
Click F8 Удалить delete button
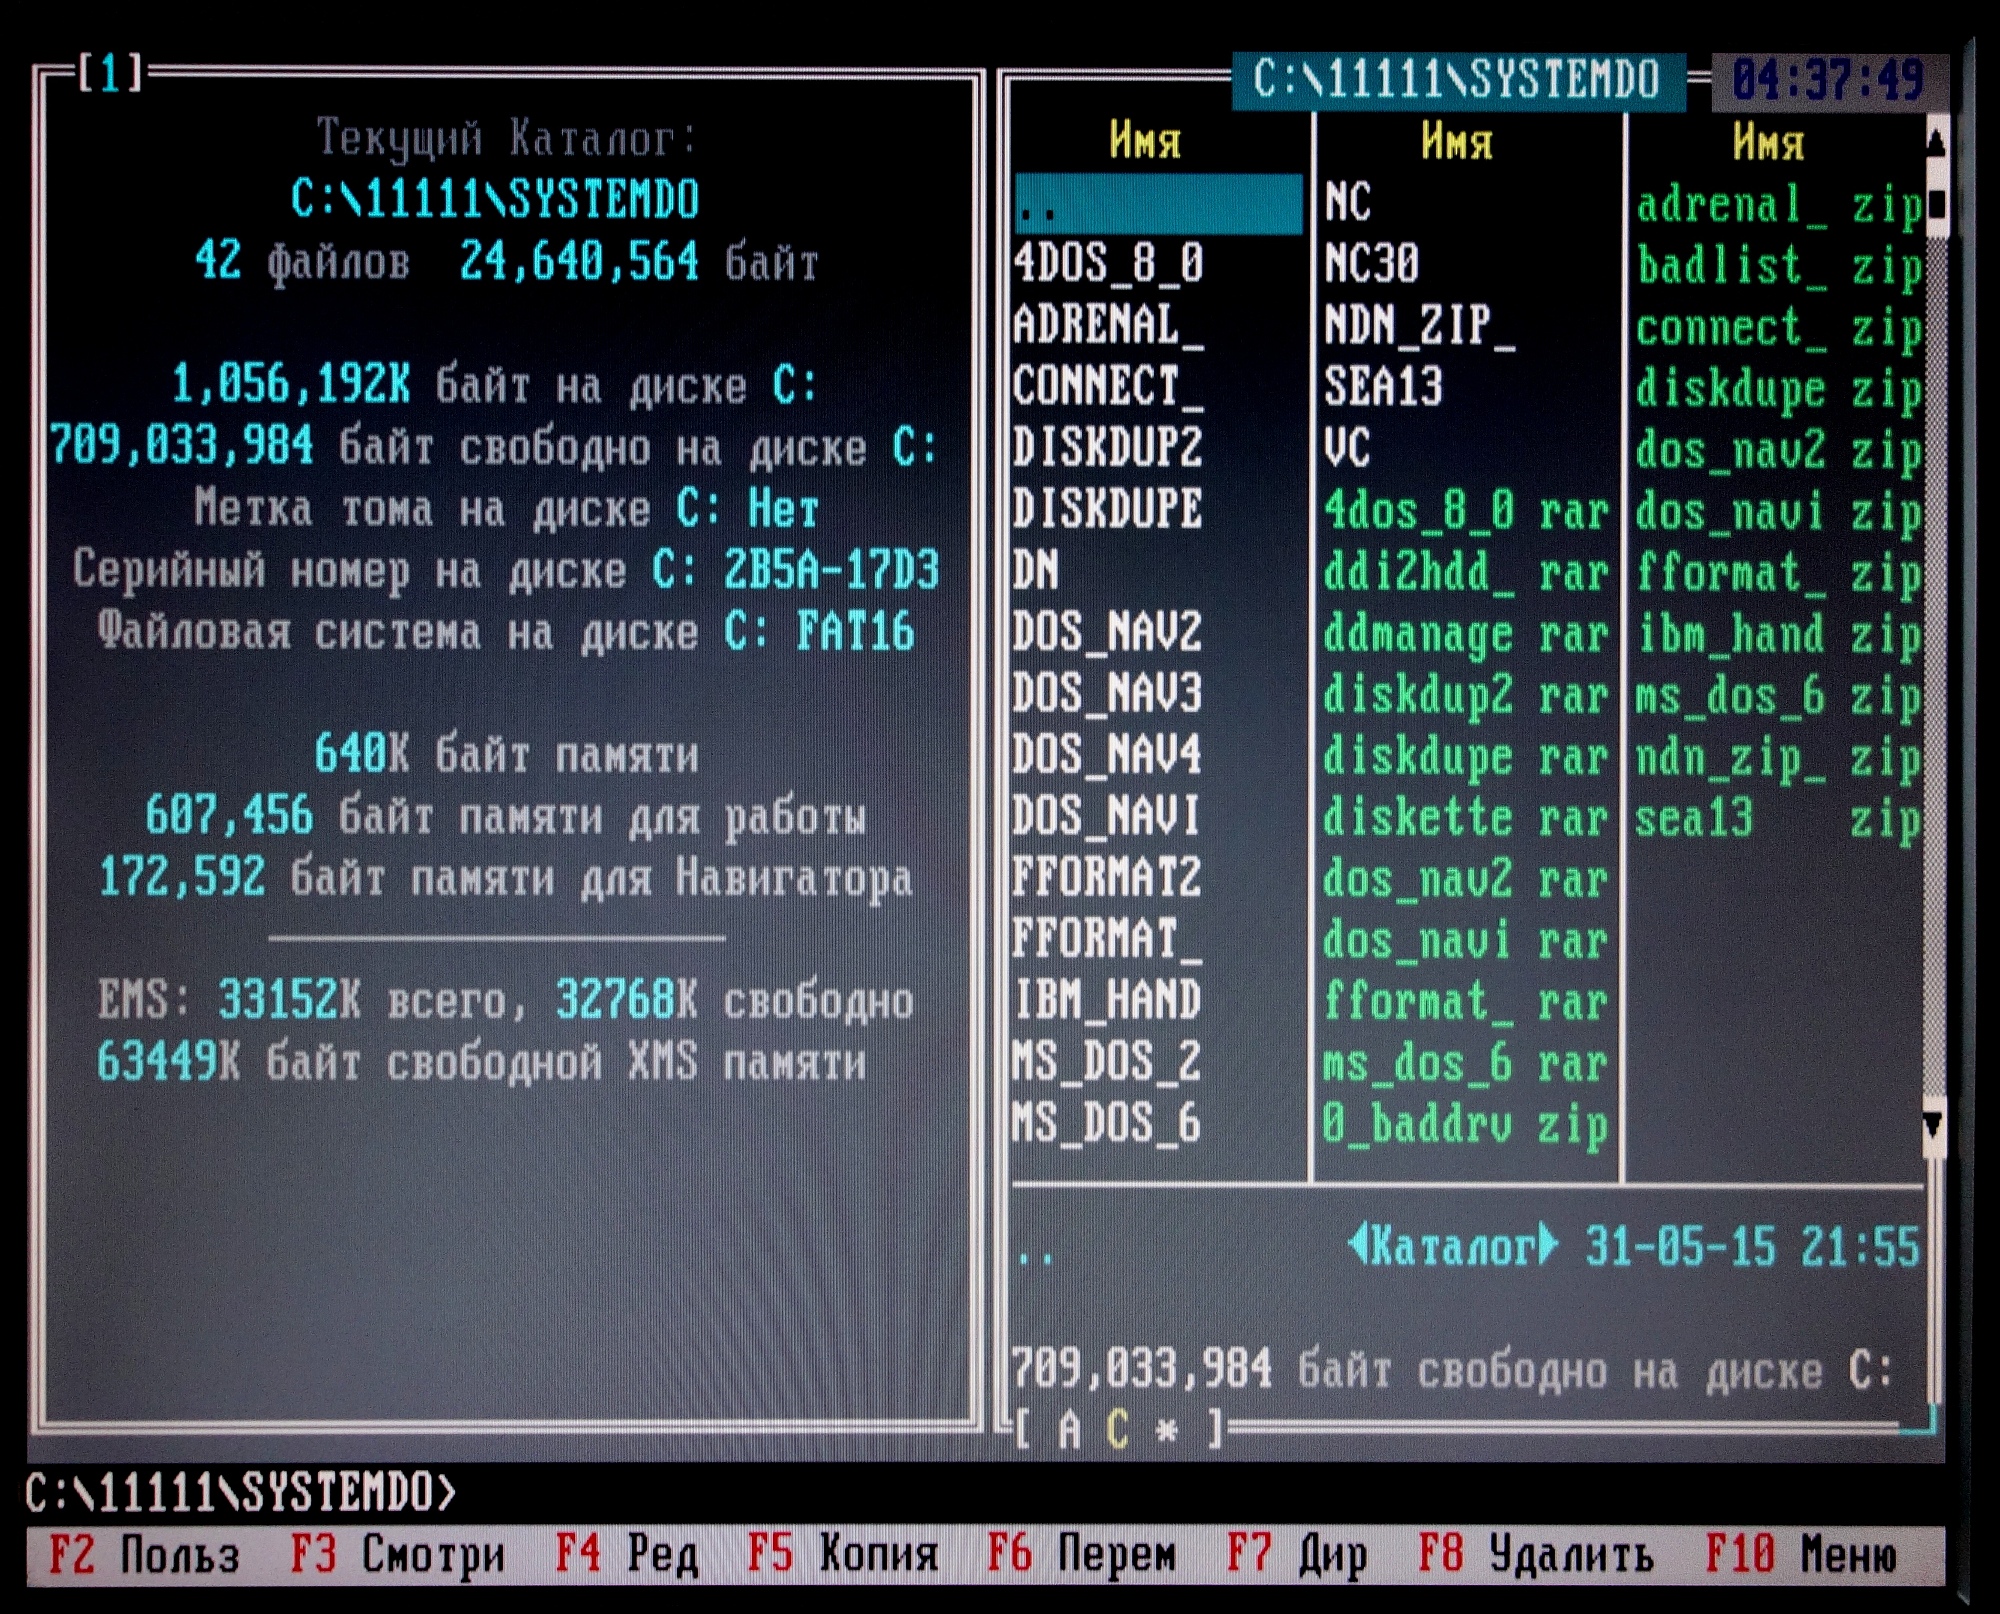1535,1555
